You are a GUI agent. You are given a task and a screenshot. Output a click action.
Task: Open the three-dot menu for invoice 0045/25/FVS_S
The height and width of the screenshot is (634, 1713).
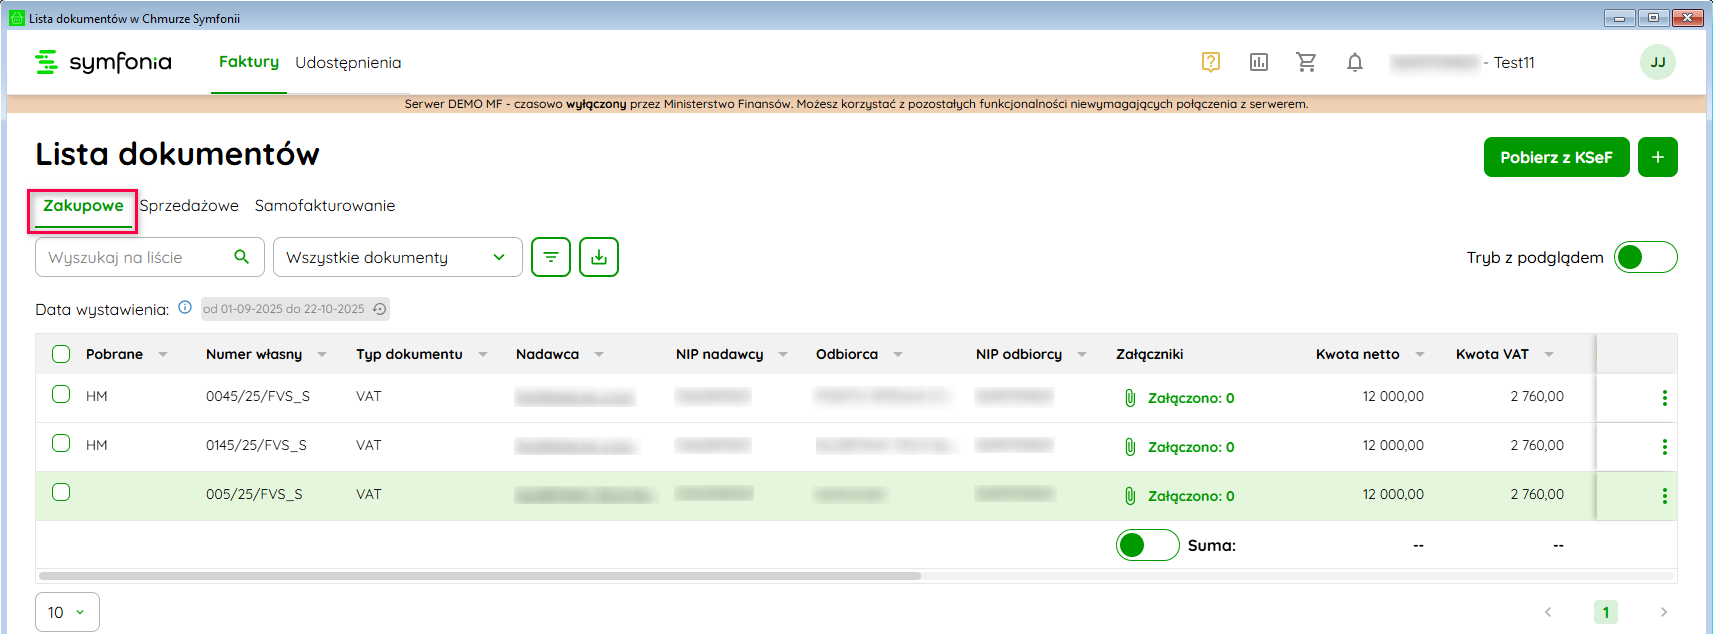tap(1664, 398)
